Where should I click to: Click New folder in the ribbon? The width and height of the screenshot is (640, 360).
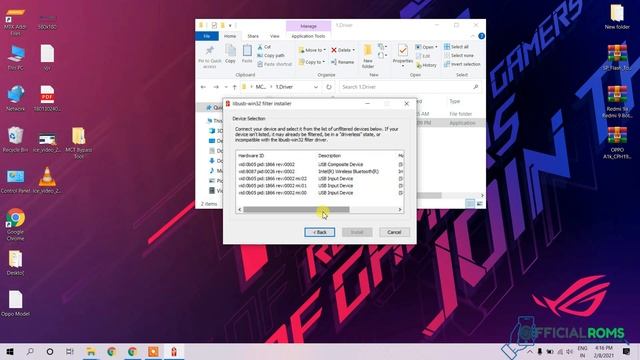tap(368, 56)
